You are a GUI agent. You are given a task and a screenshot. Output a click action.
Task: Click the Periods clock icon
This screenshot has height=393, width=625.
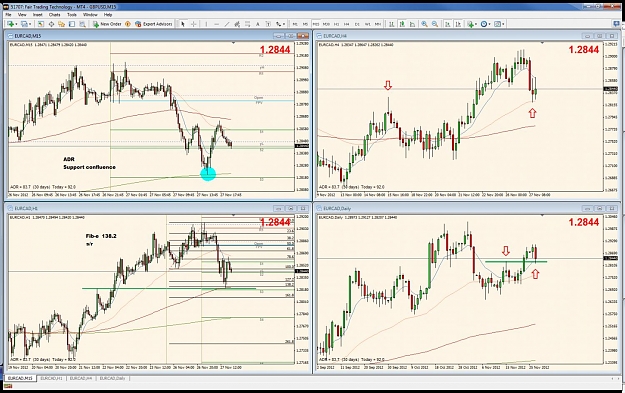[x=484, y=24]
